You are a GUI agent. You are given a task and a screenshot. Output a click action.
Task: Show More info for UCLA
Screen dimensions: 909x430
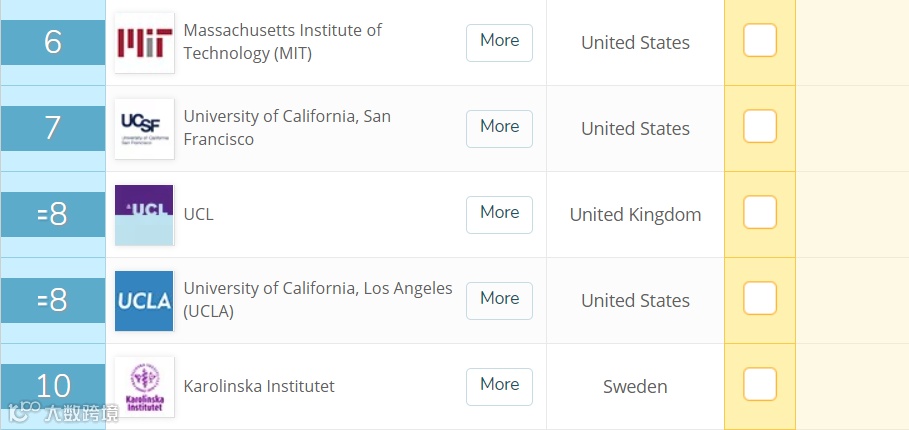point(499,300)
